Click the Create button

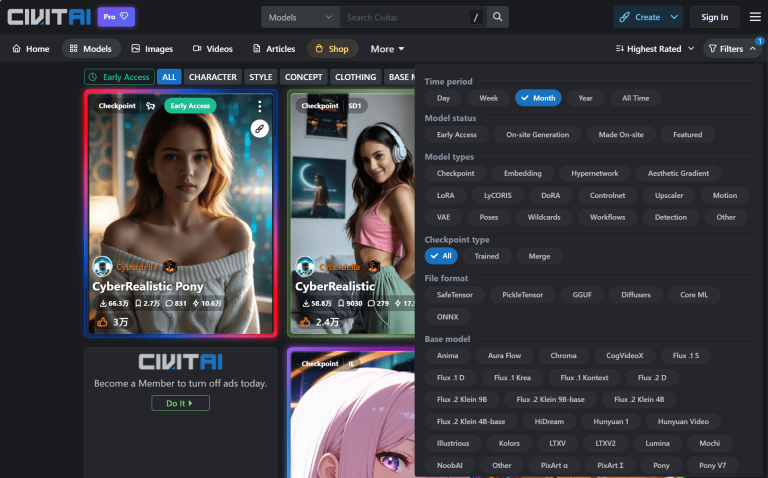pyautogui.click(x=641, y=17)
